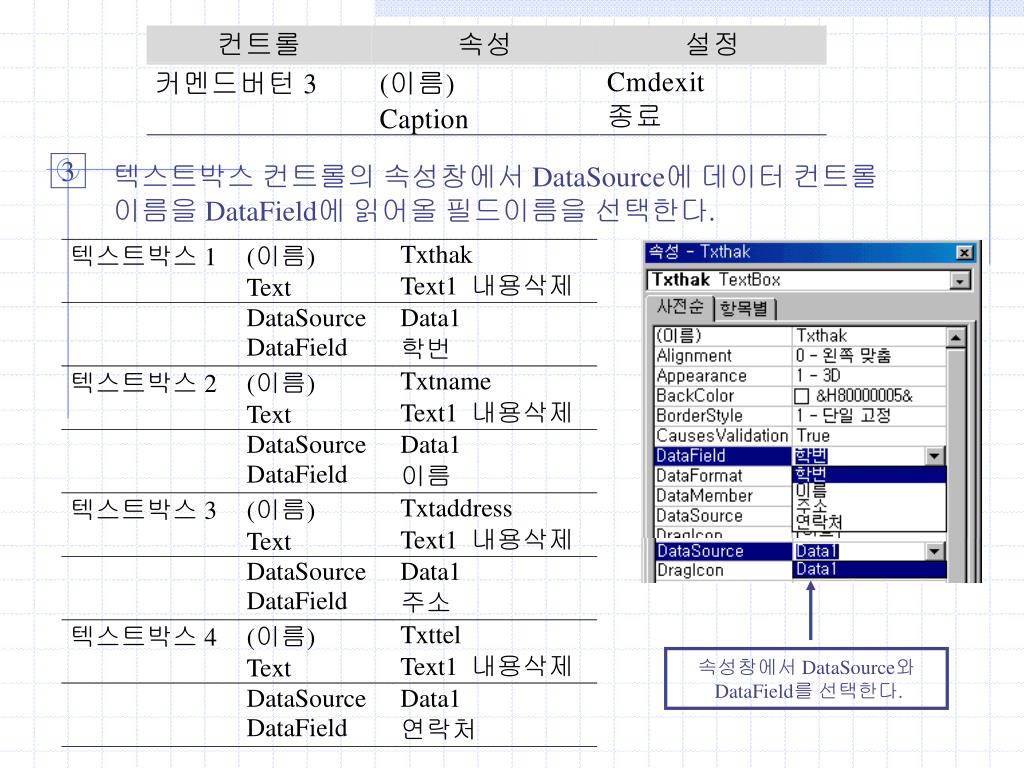Screen dimensions: 1024x768
Task: Click the Txthak name value cell
Action: click(869, 336)
